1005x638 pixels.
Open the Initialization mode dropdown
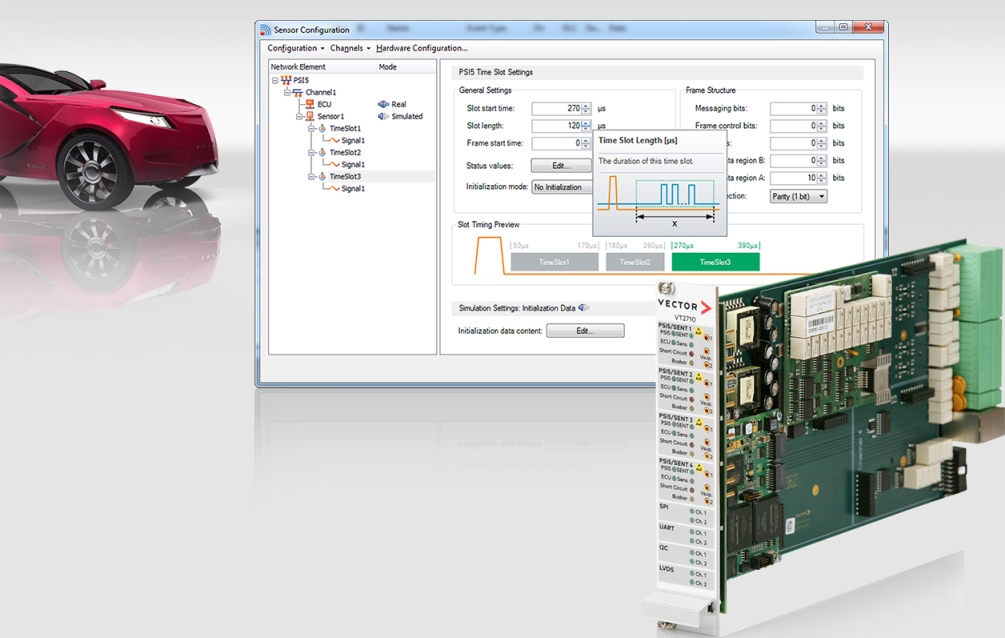(x=562, y=187)
